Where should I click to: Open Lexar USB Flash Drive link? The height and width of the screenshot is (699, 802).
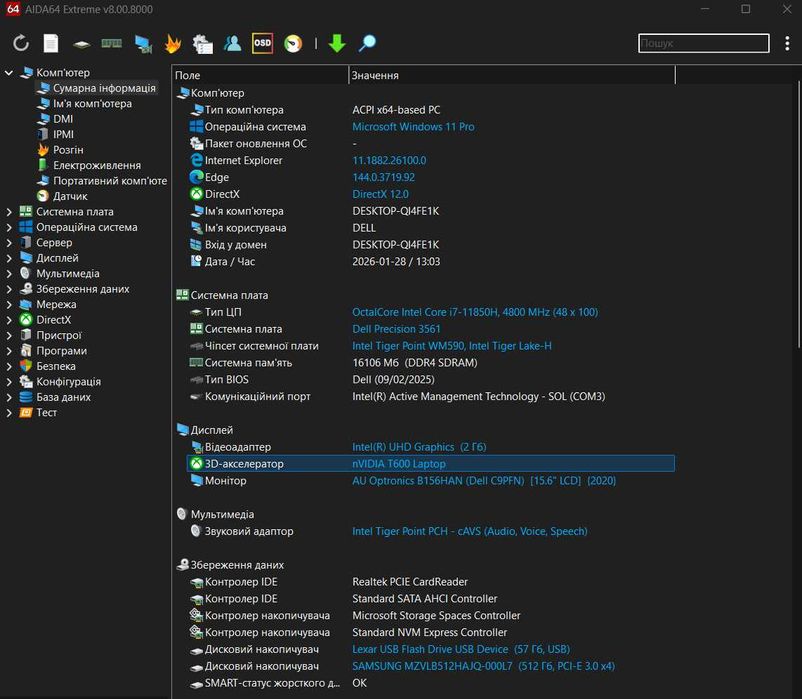[x=461, y=649]
